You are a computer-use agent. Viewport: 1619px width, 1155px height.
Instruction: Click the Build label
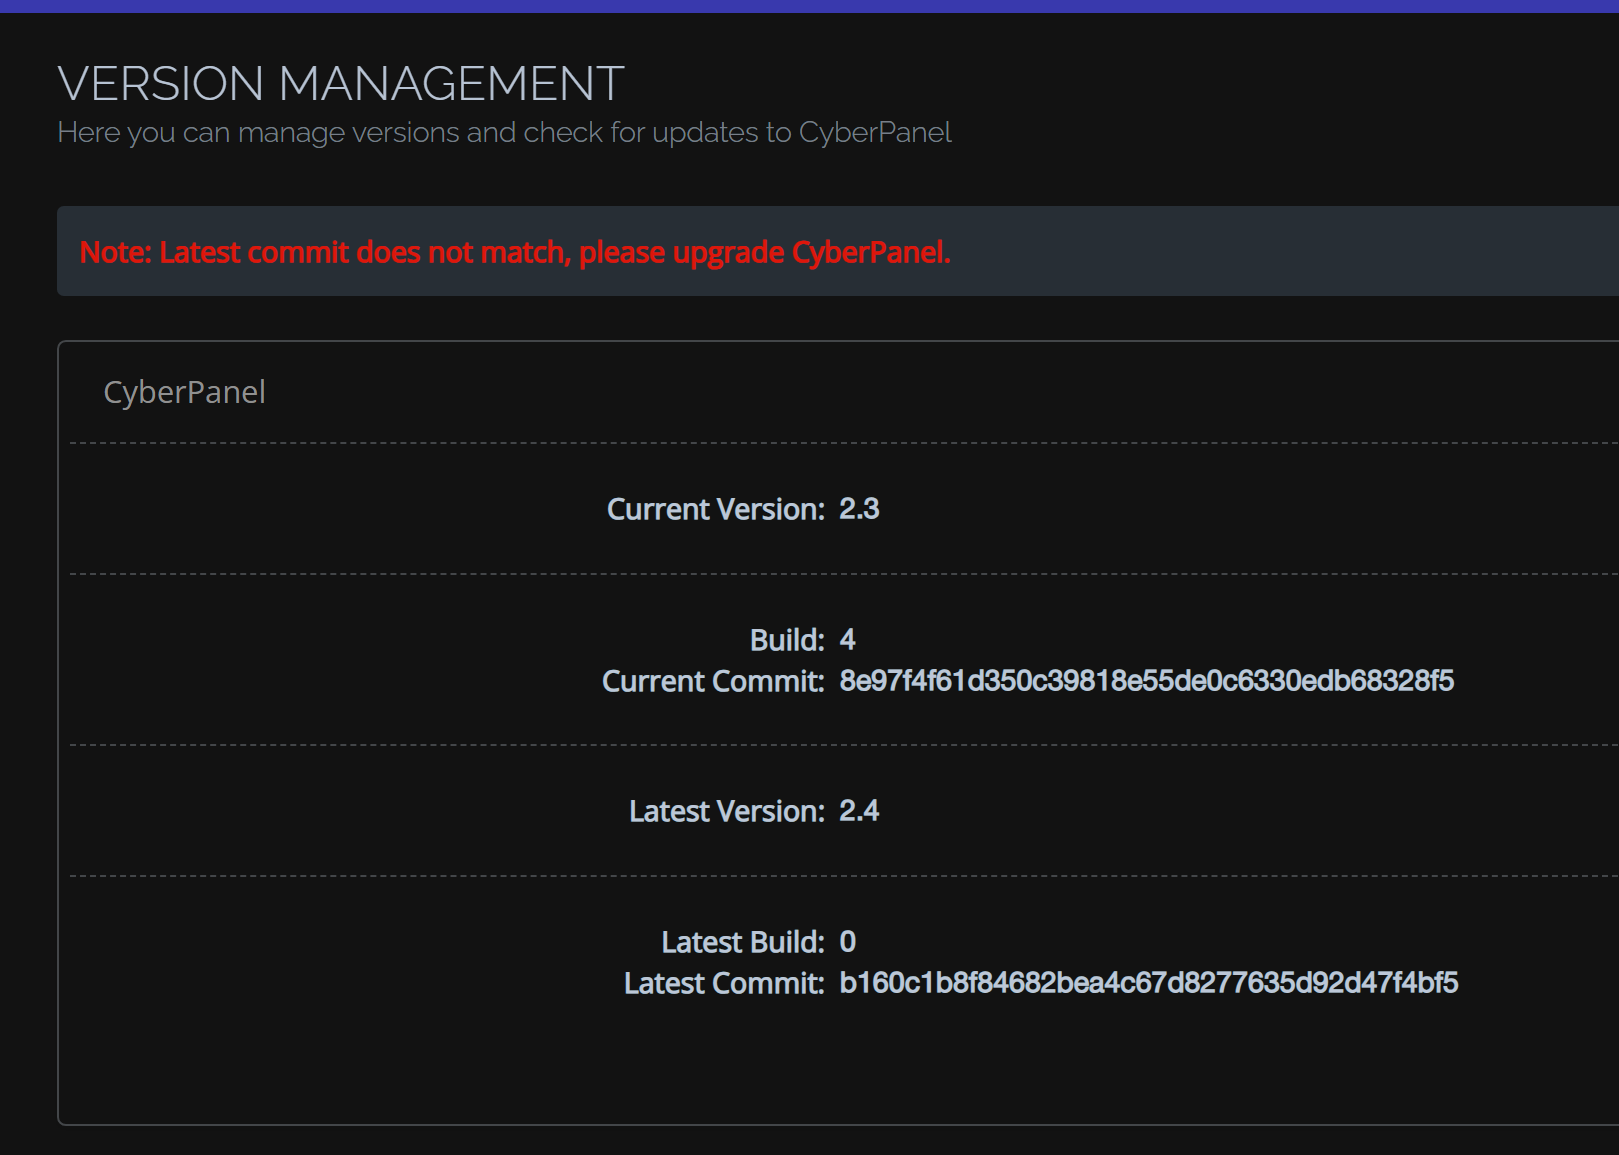coord(788,640)
